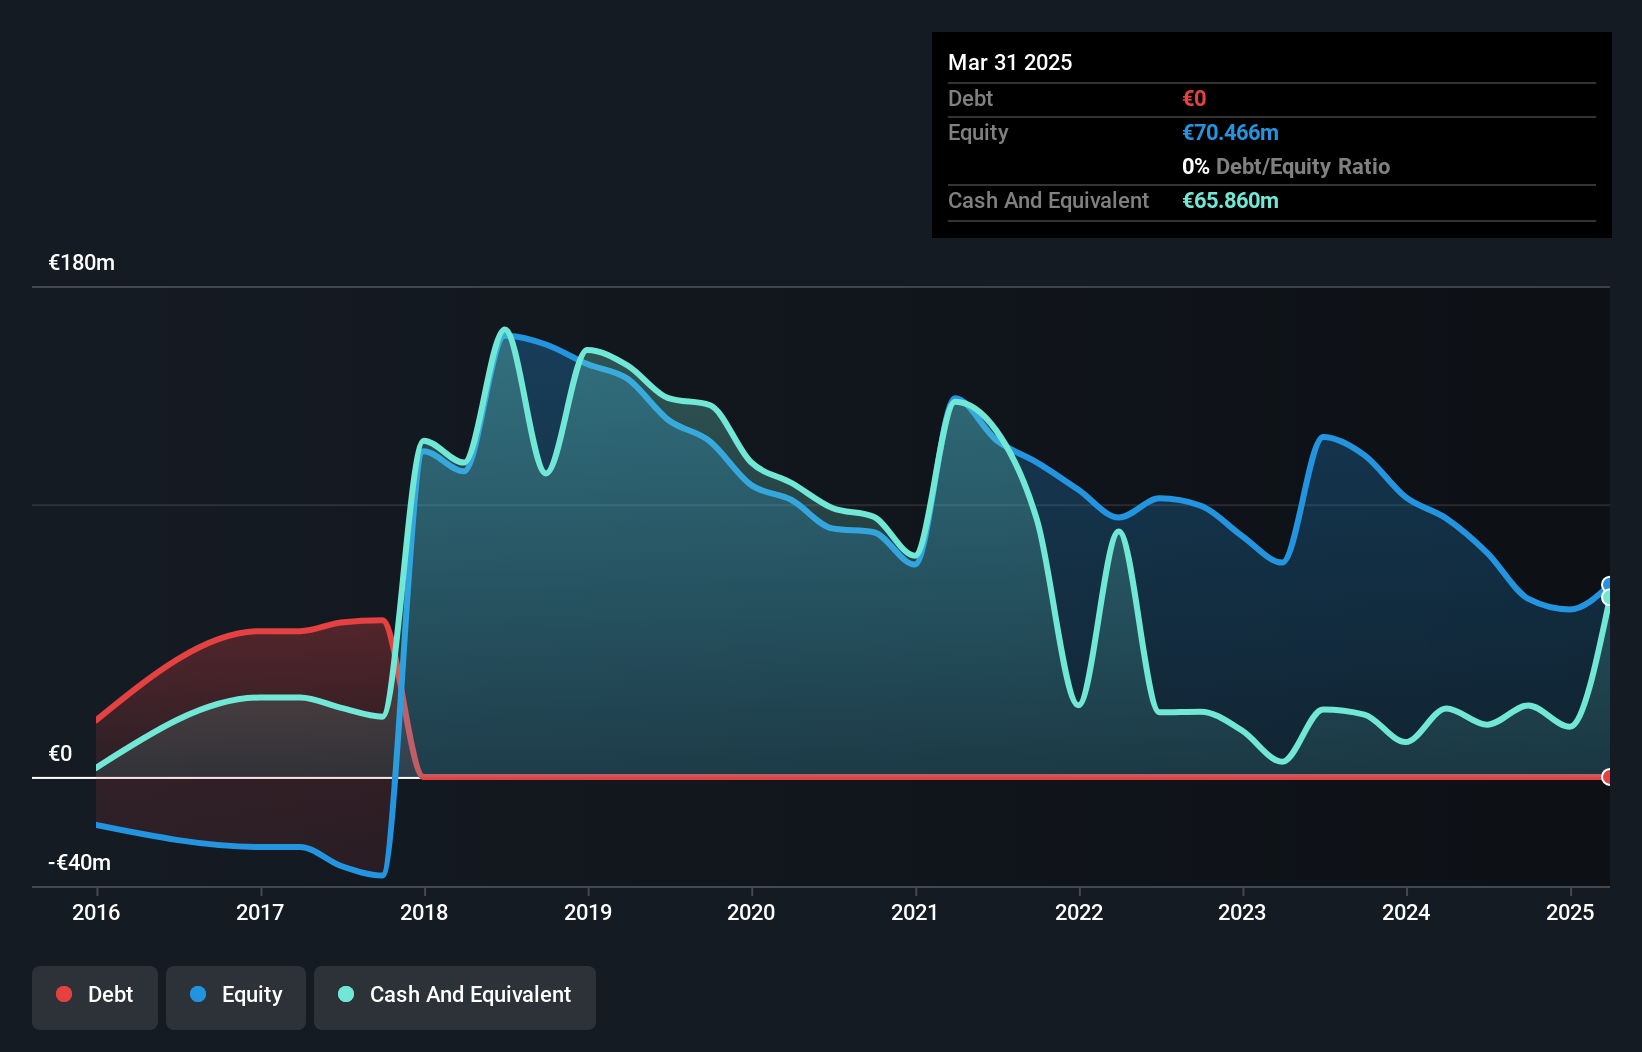Viewport: 1642px width, 1052px height.
Task: Click the 2023 x-axis label
Action: (1242, 912)
